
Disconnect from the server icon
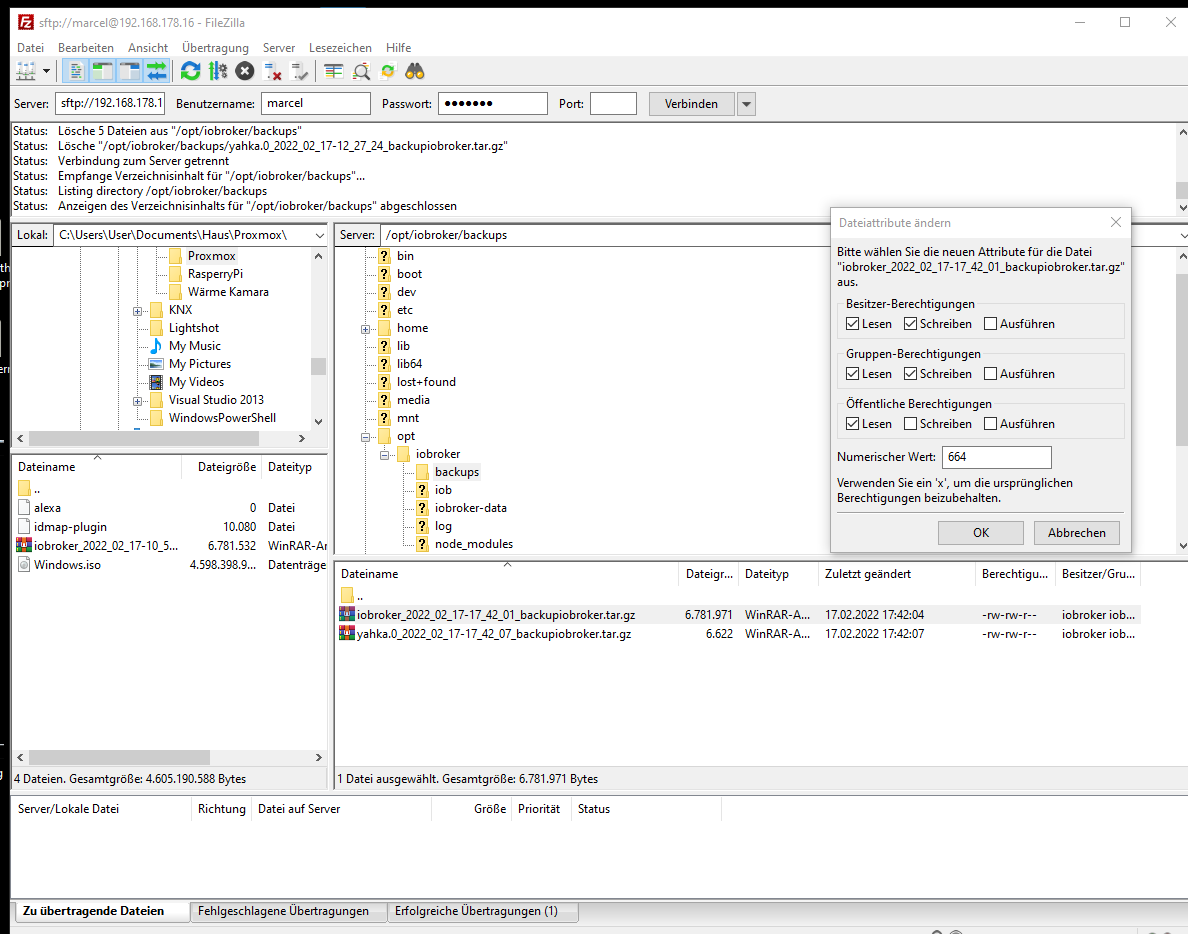coord(272,72)
